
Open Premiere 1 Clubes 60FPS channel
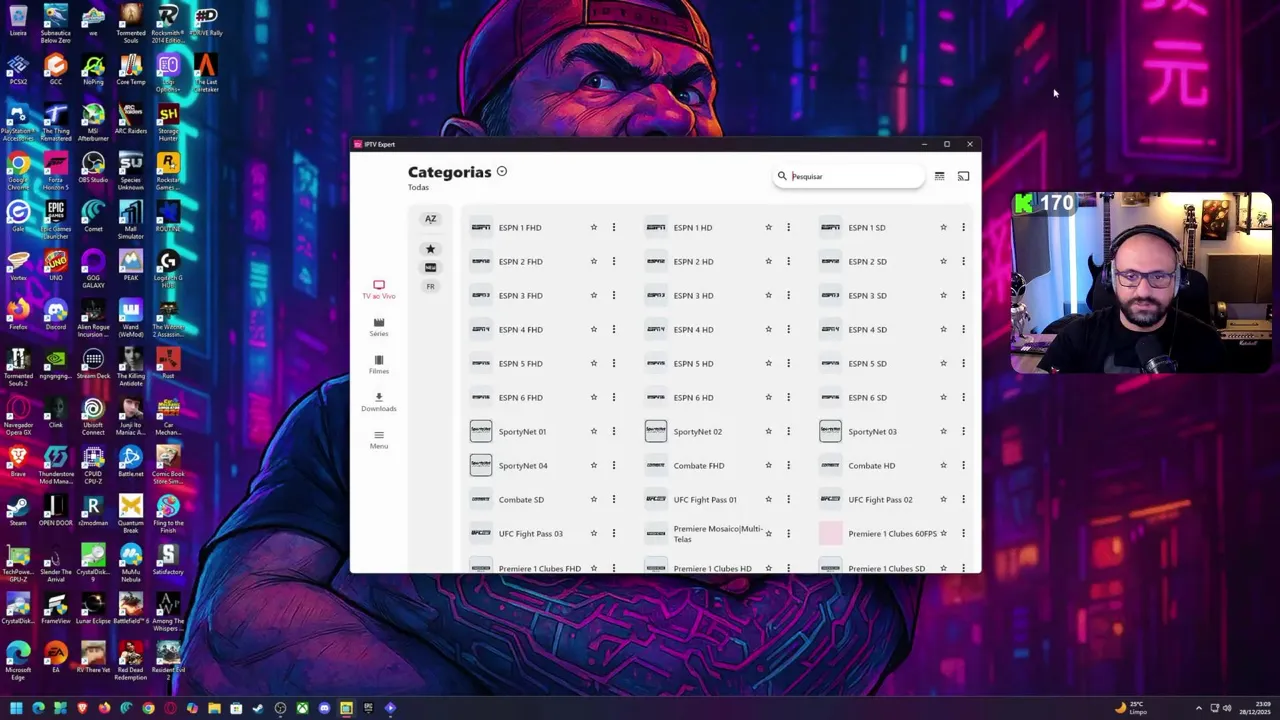[892, 533]
